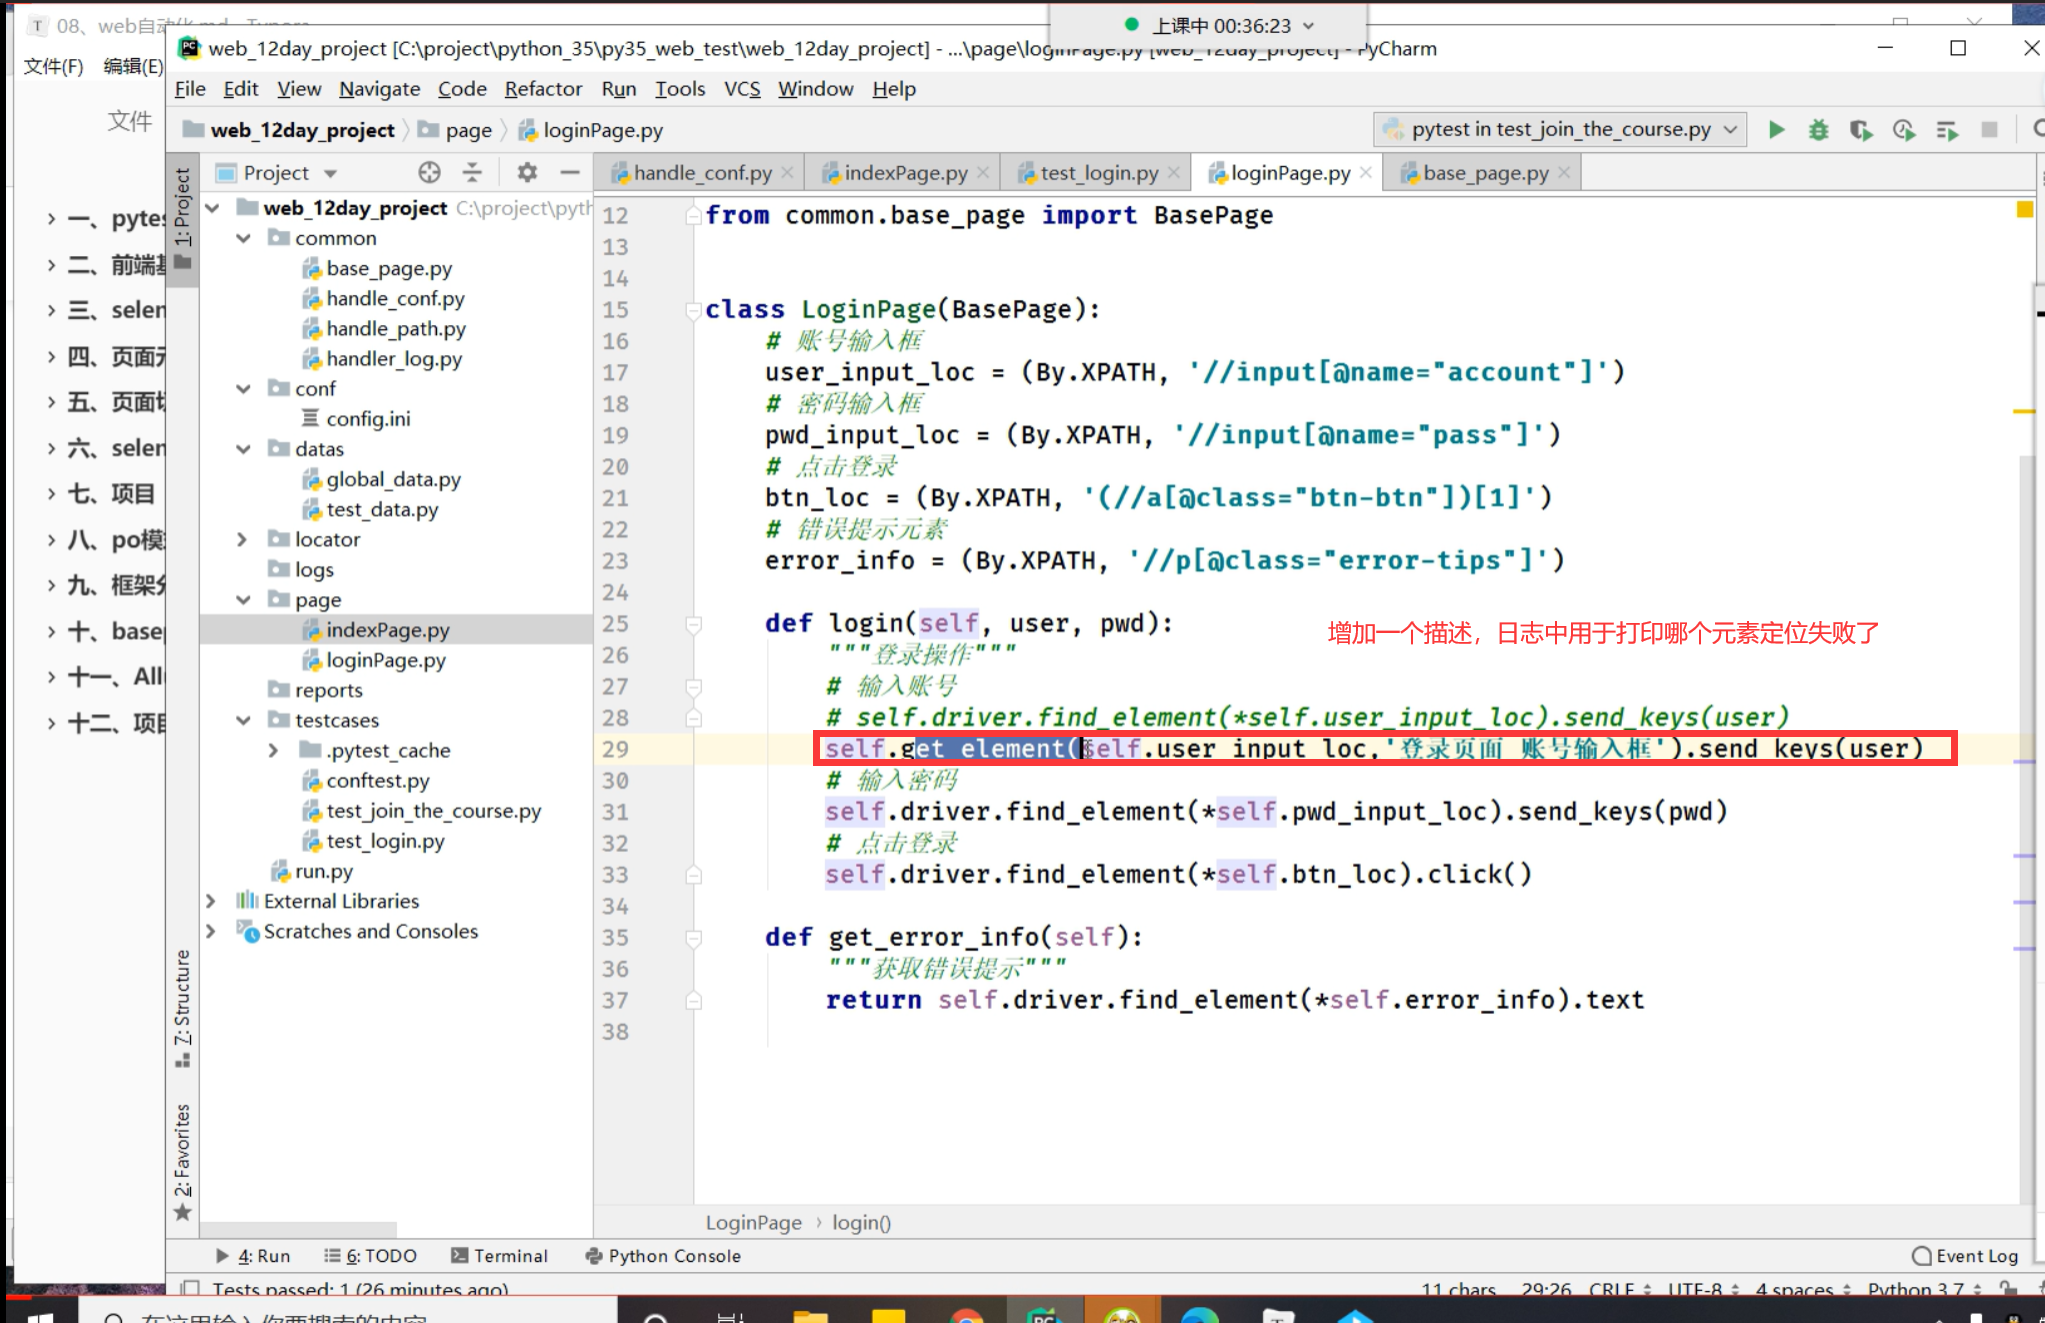This screenshot has height=1323, width=2045.
Task: Open test_login.py in the project tree
Action: [385, 841]
